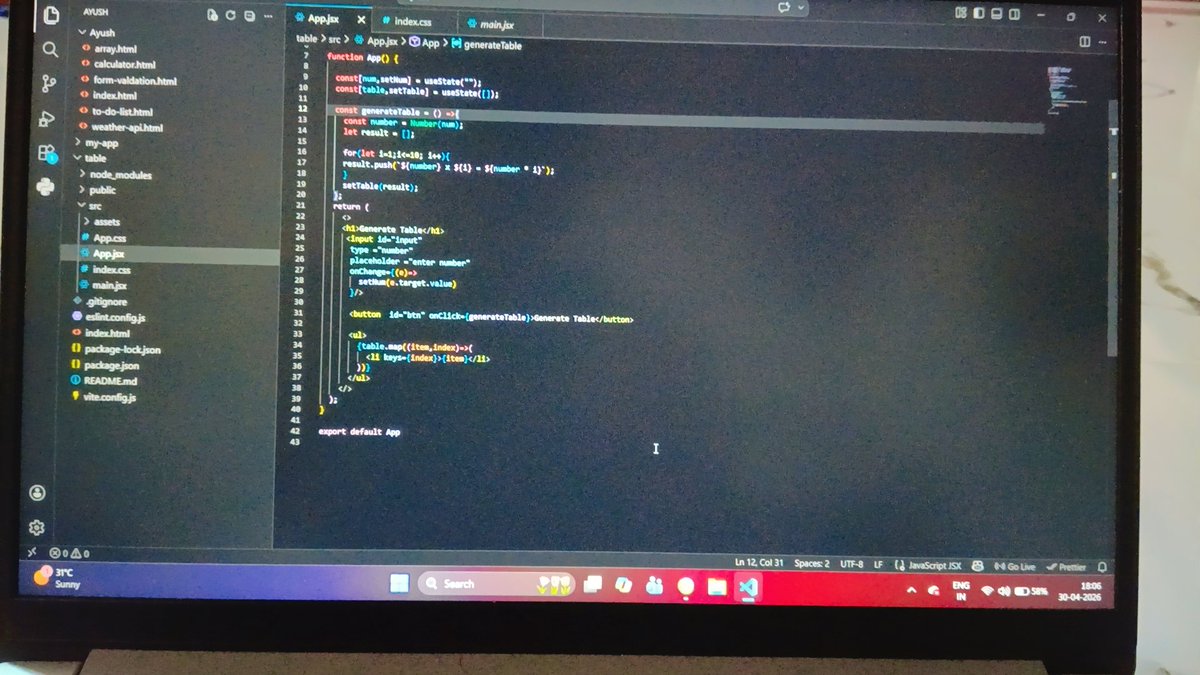Switch to the index.css editor tab

tap(414, 21)
